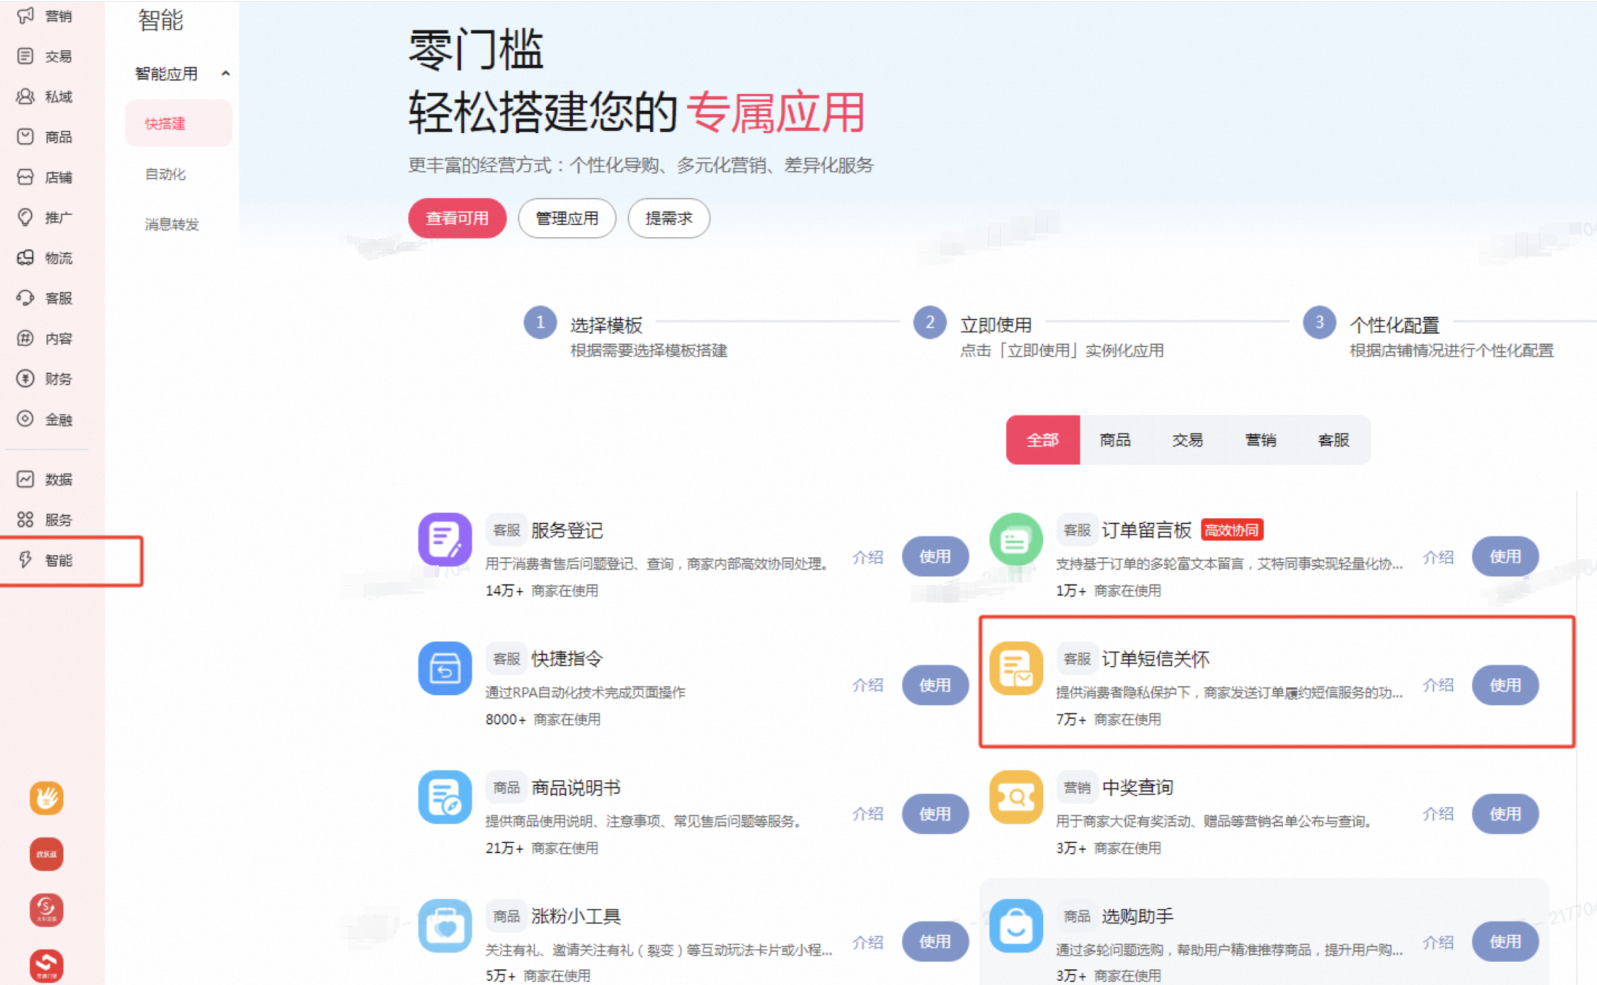The image size is (1597, 985).
Task: Click the 商品说明书 blue document icon
Action: pyautogui.click(x=445, y=797)
